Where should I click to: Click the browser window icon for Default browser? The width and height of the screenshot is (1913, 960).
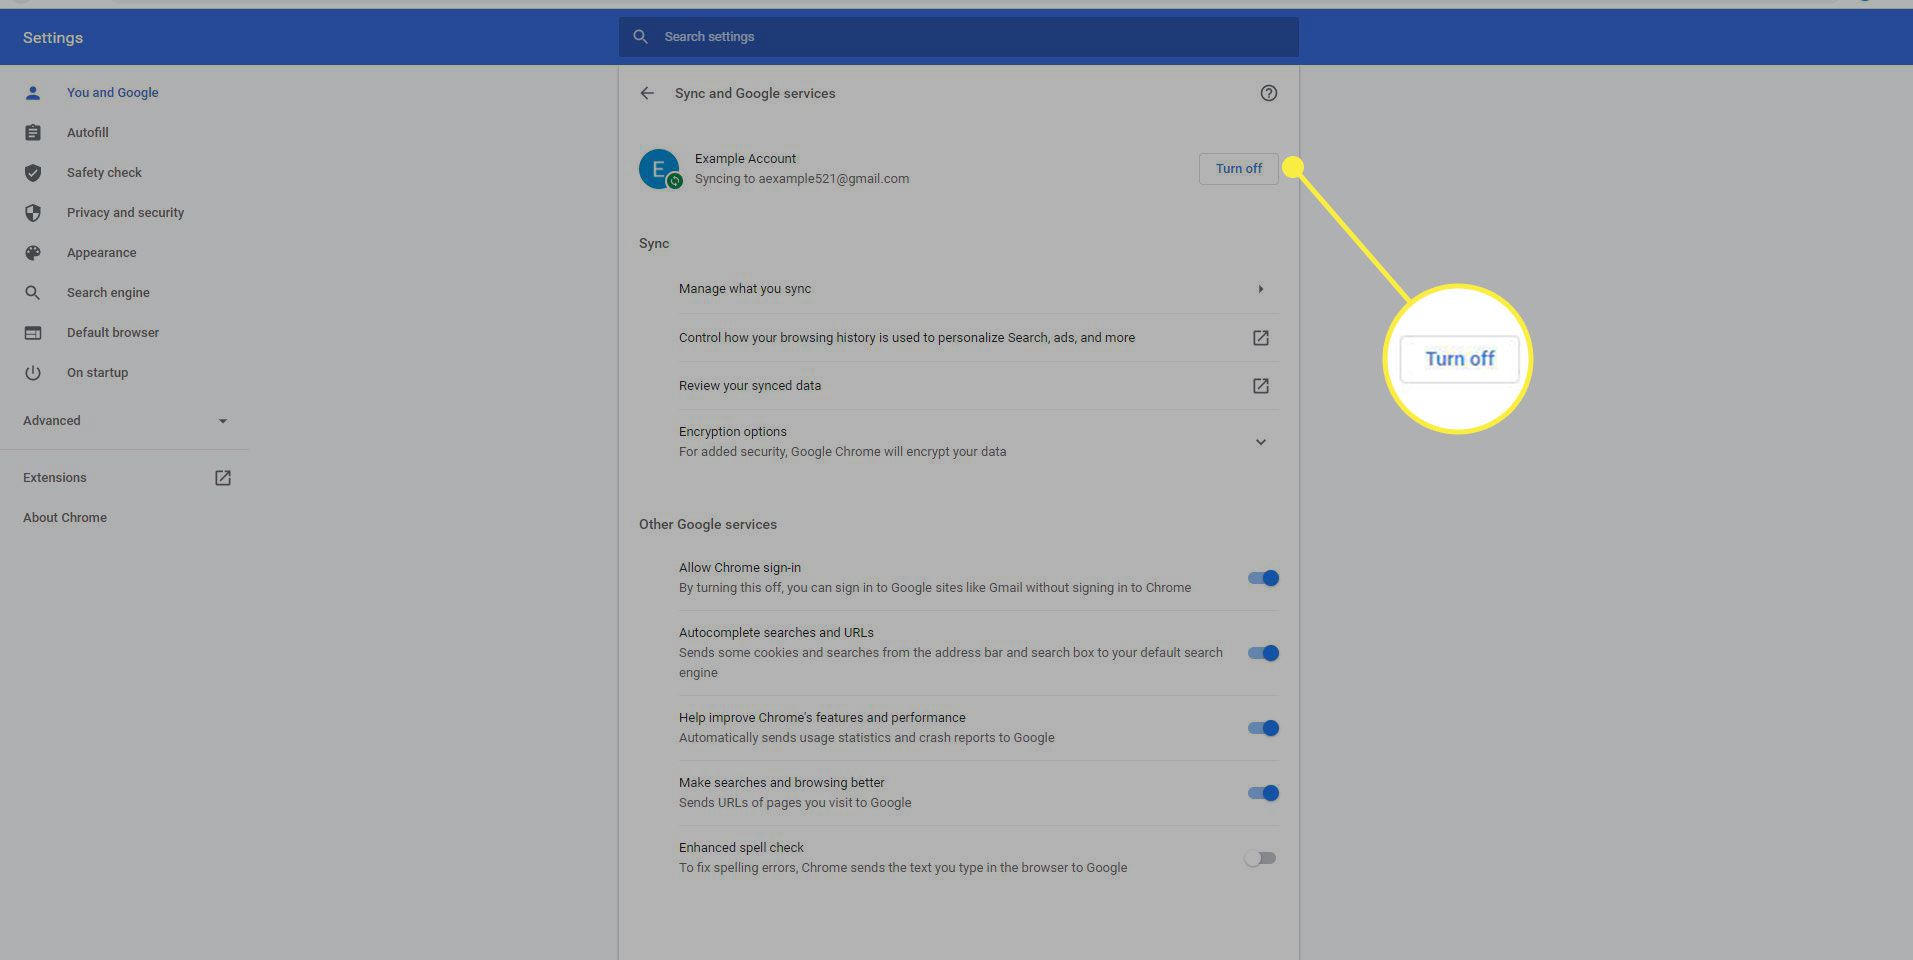[x=33, y=333]
